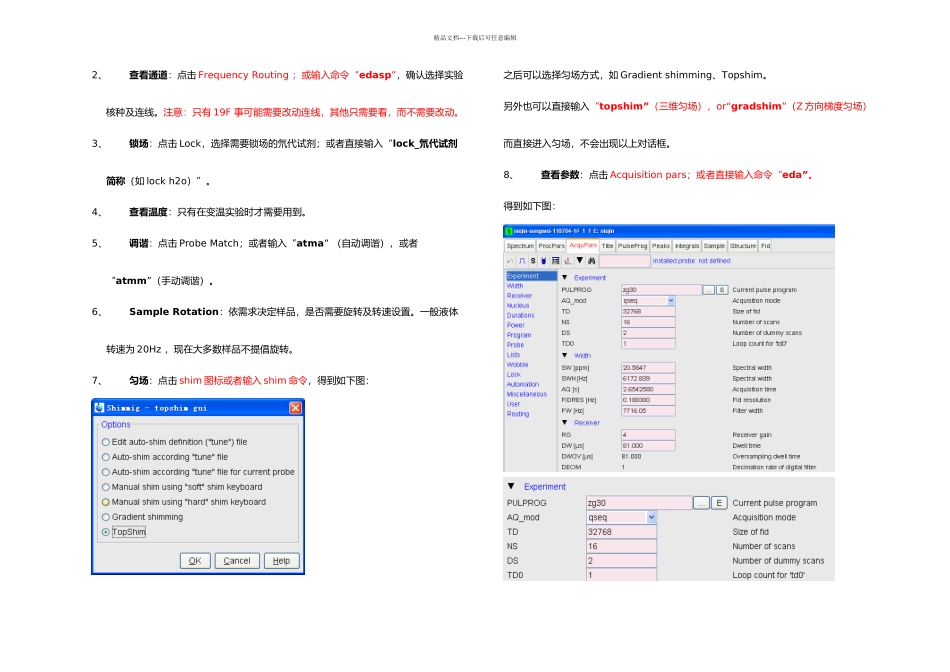The height and width of the screenshot is (672, 950).
Task: Select Probe in the parameter sidebar
Action: click(x=515, y=345)
